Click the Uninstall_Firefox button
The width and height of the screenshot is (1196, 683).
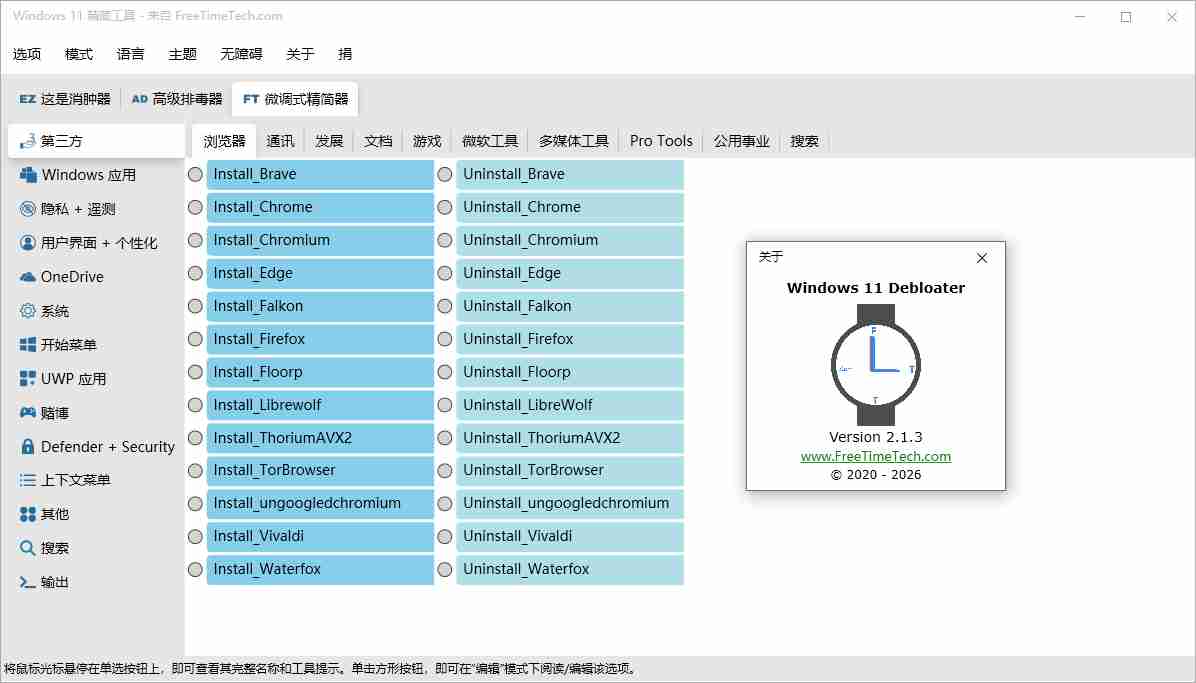[570, 339]
